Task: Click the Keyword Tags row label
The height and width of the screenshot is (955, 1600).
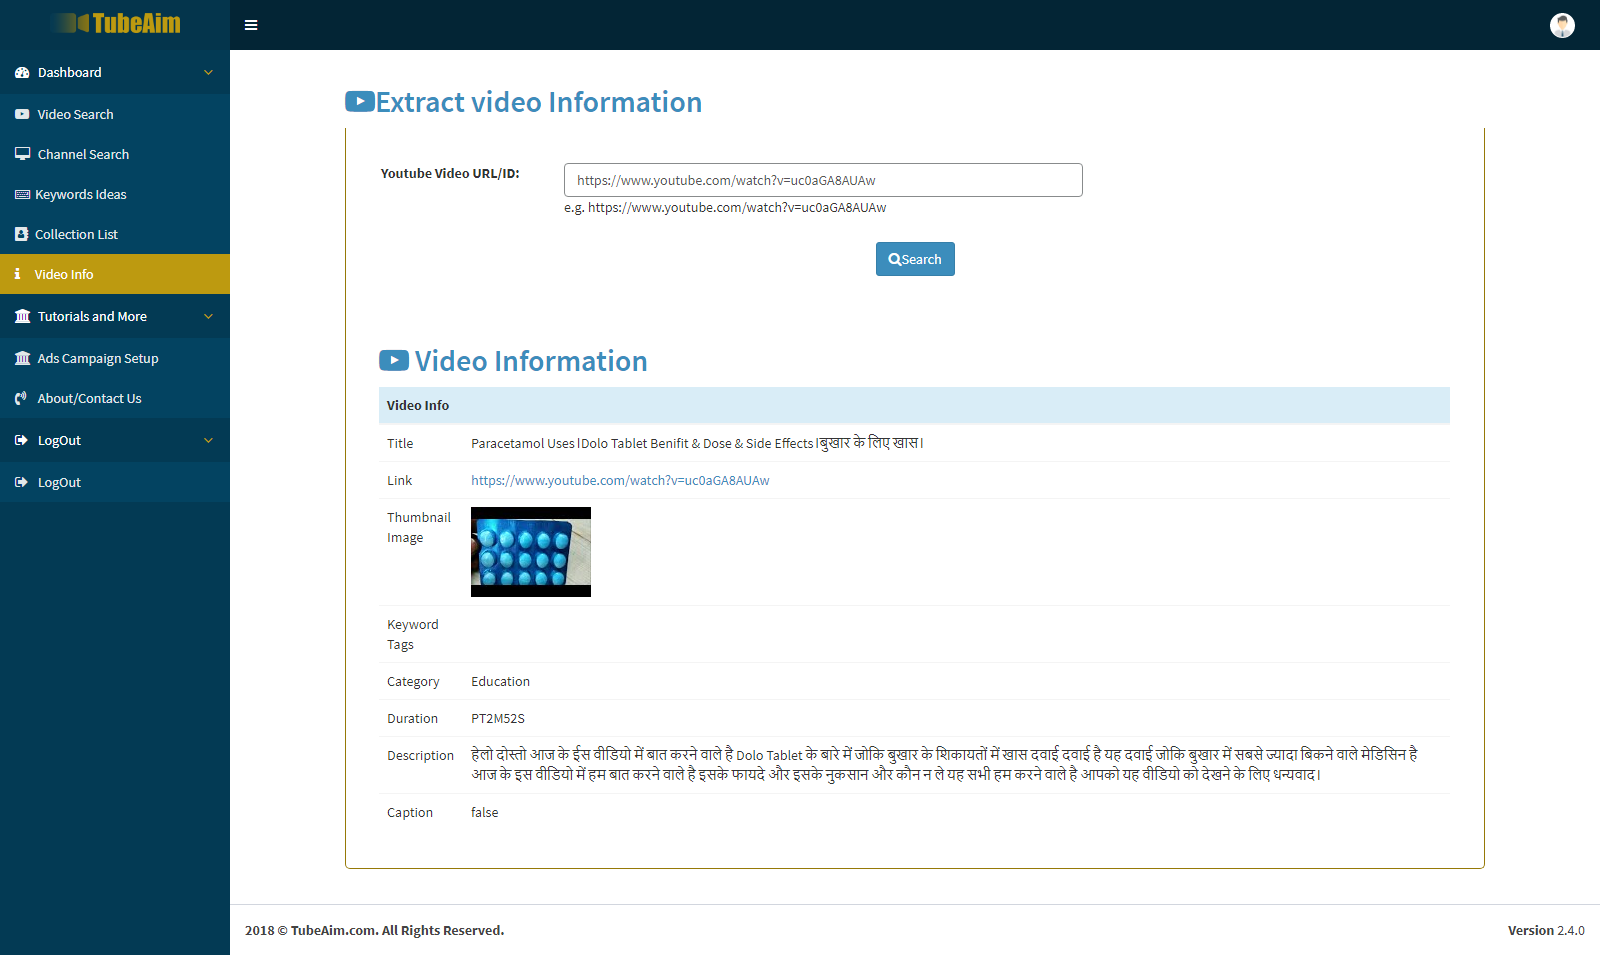Action: pos(413,634)
